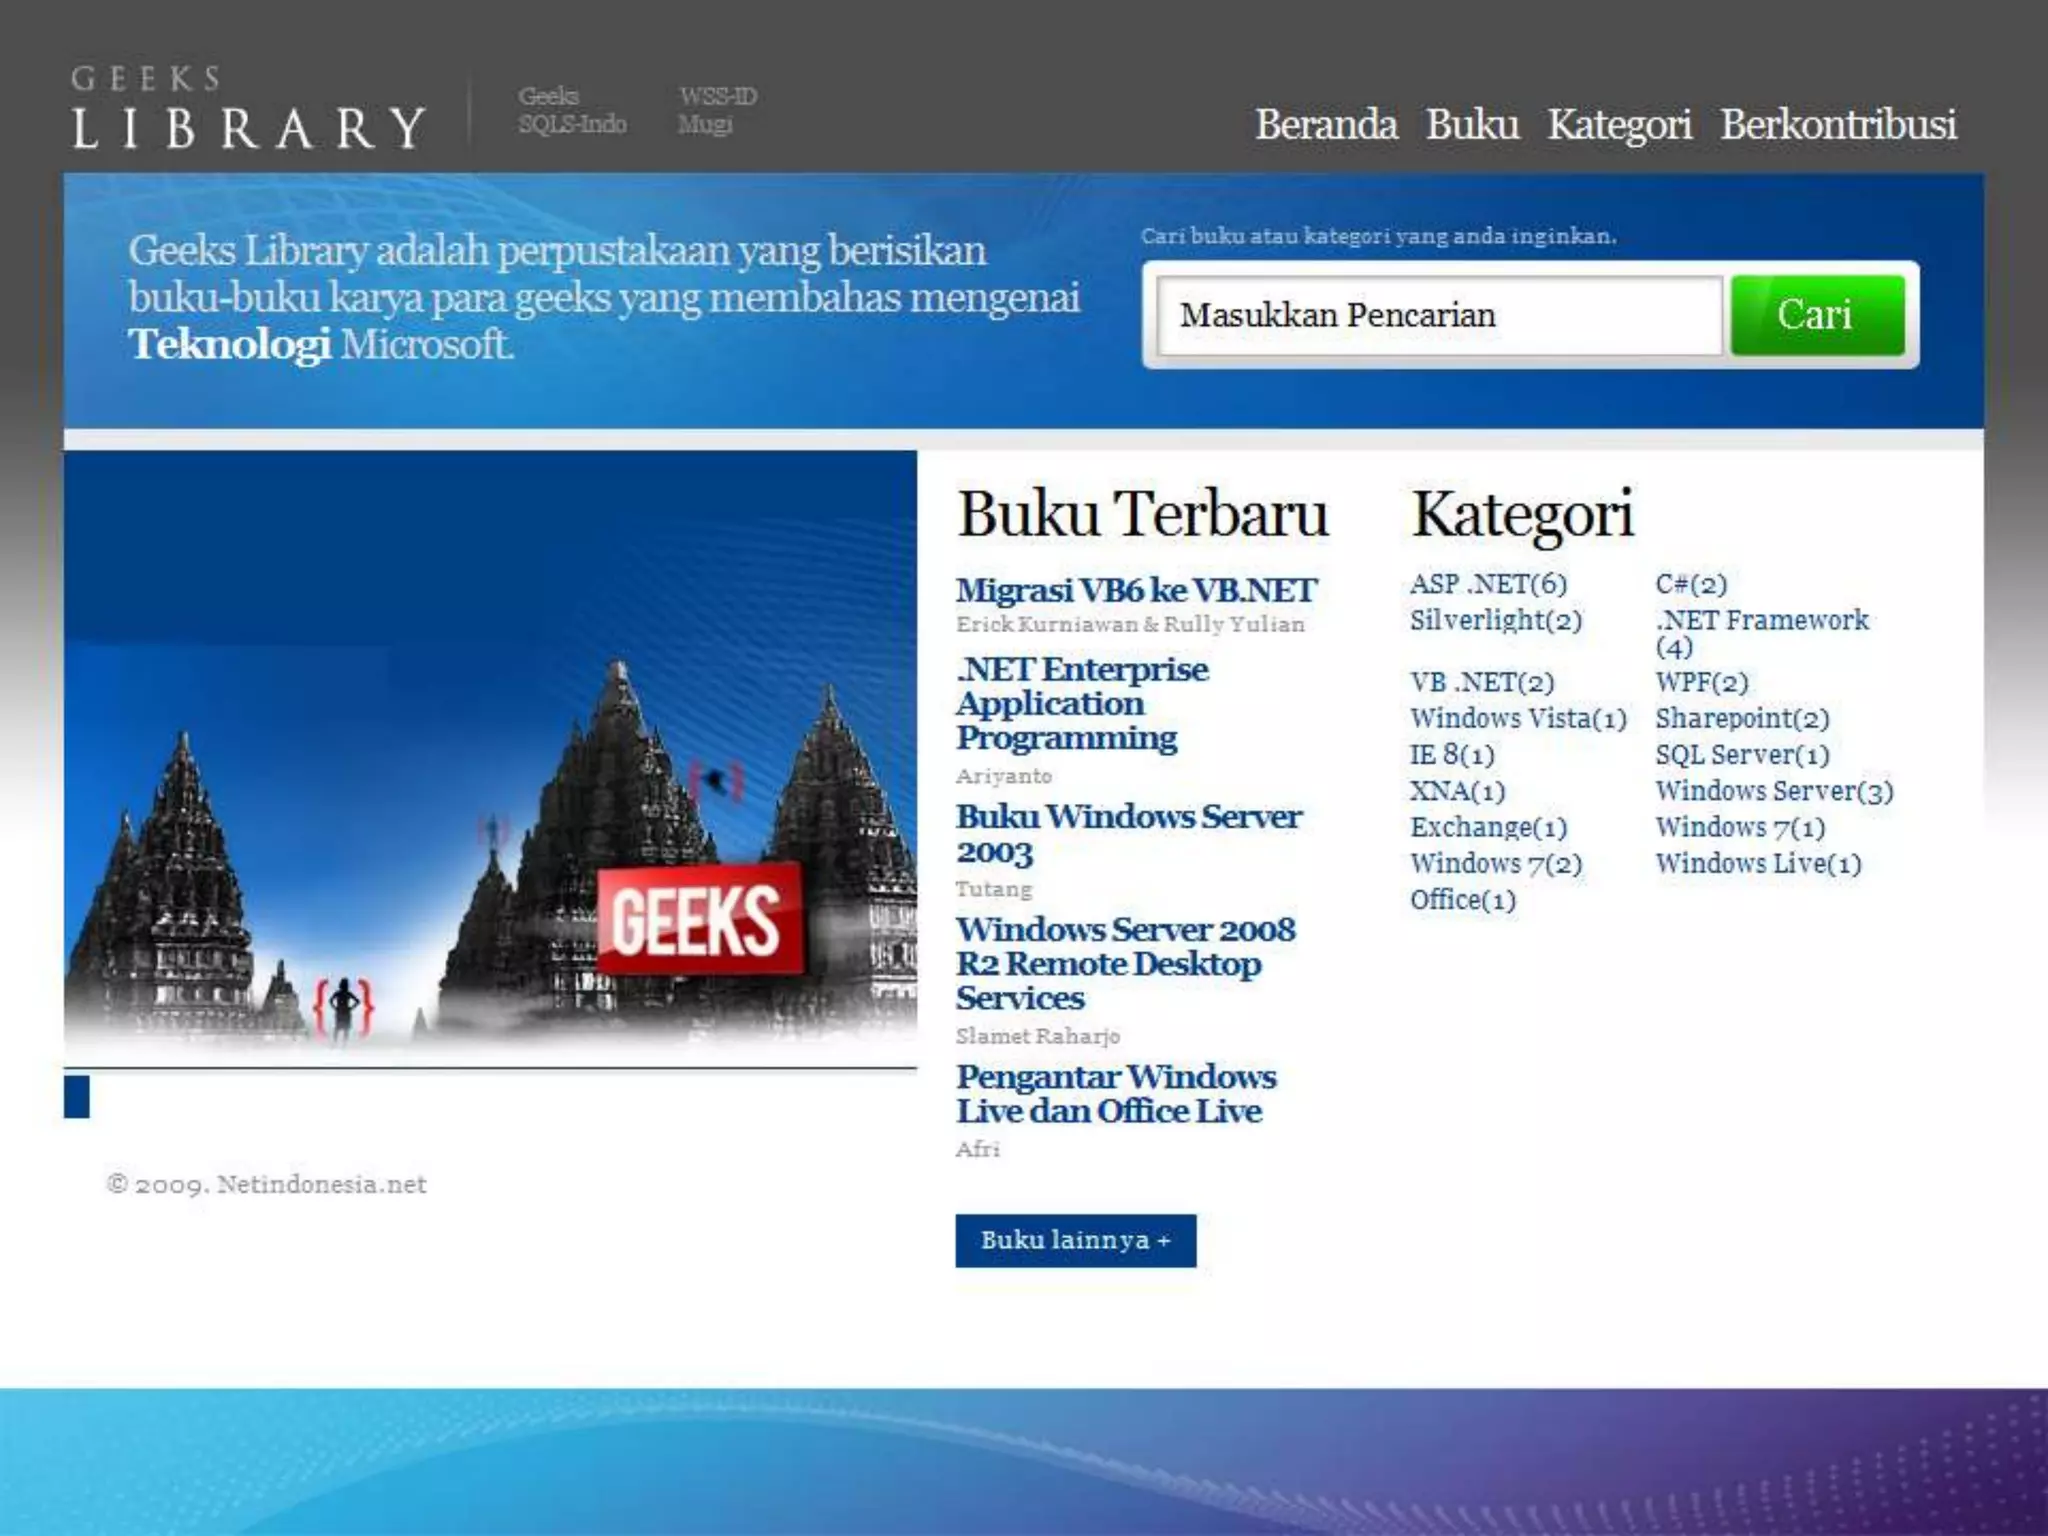Click the Buku lainnya + button
Image resolution: width=2048 pixels, height=1536 pixels.
click(x=1075, y=1241)
